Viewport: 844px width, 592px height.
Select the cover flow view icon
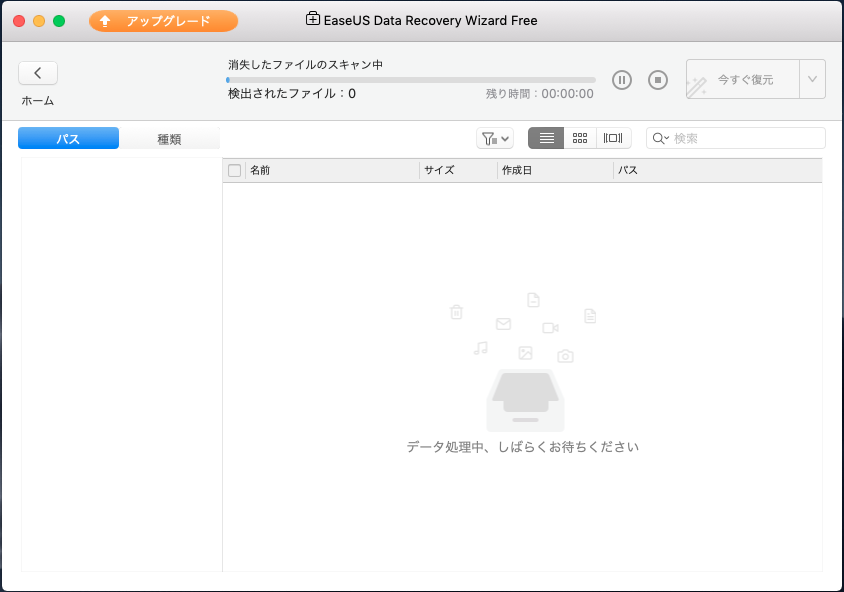coord(613,138)
